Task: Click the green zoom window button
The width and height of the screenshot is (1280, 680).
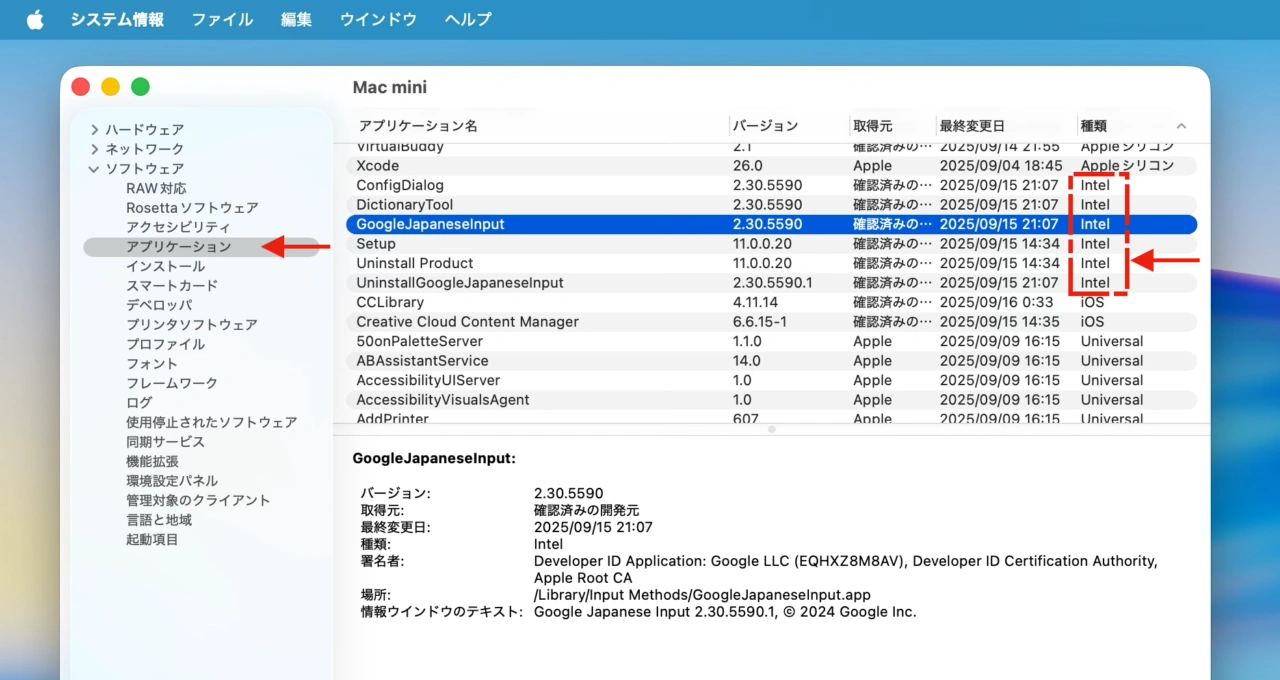Action: (141, 87)
